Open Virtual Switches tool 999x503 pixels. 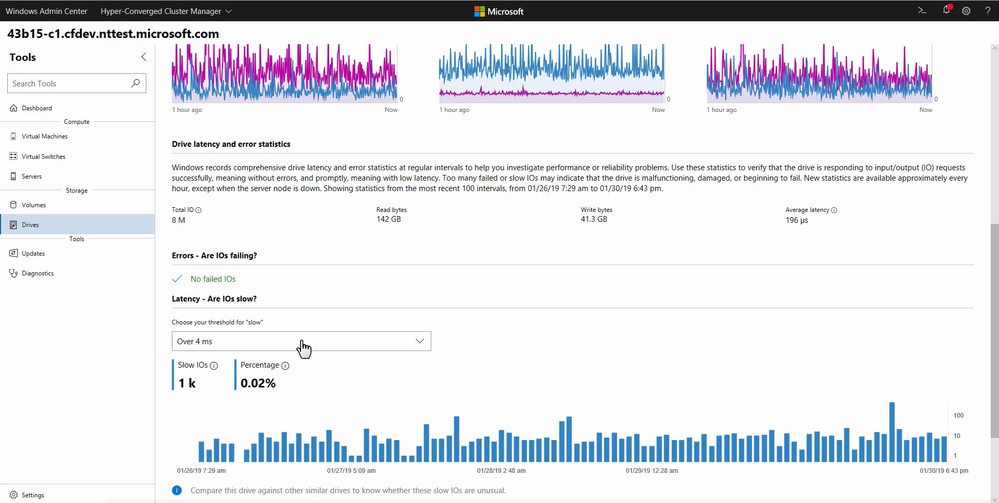(77, 156)
